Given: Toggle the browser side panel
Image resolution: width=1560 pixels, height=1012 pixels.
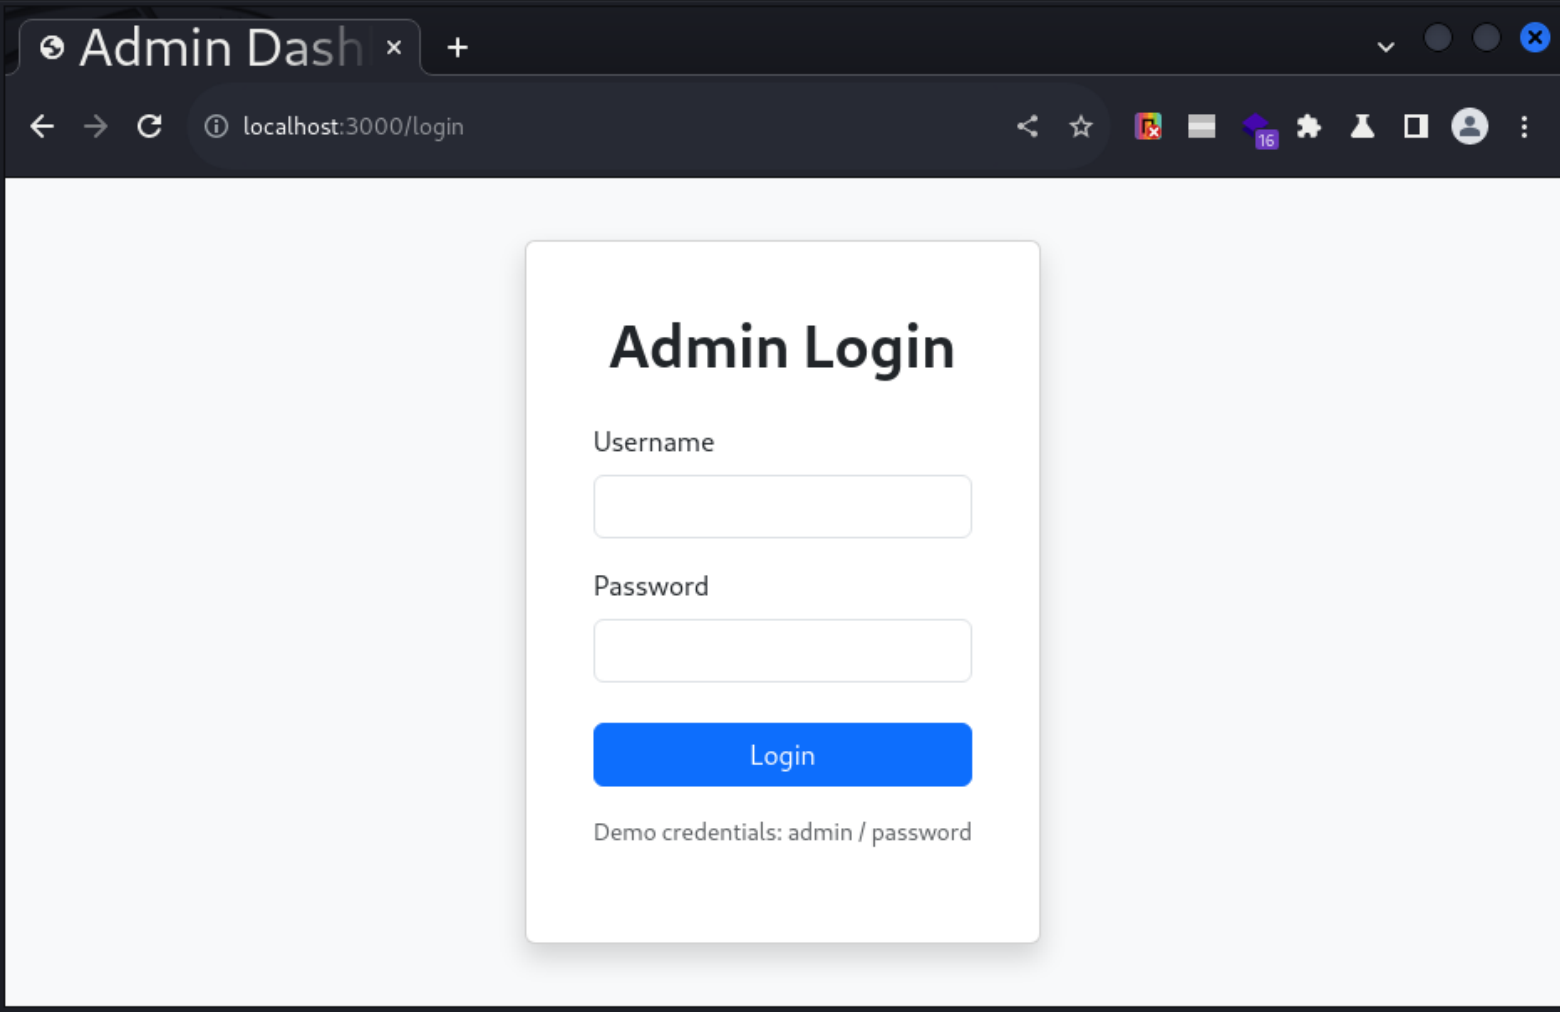Looking at the screenshot, I should (1416, 127).
